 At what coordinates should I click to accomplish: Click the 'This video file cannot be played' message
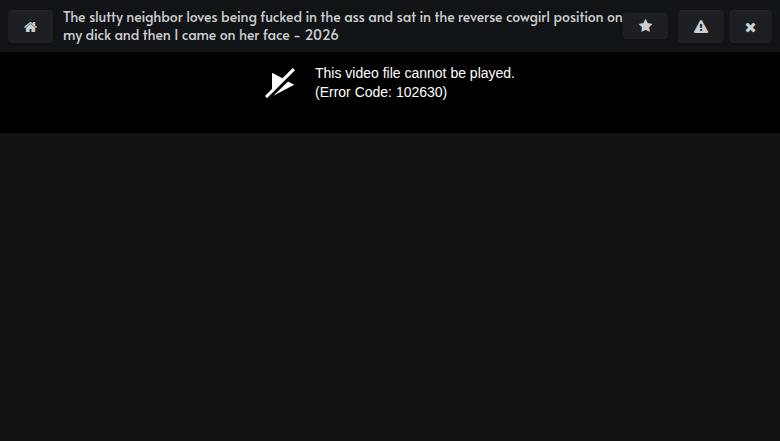[415, 73]
